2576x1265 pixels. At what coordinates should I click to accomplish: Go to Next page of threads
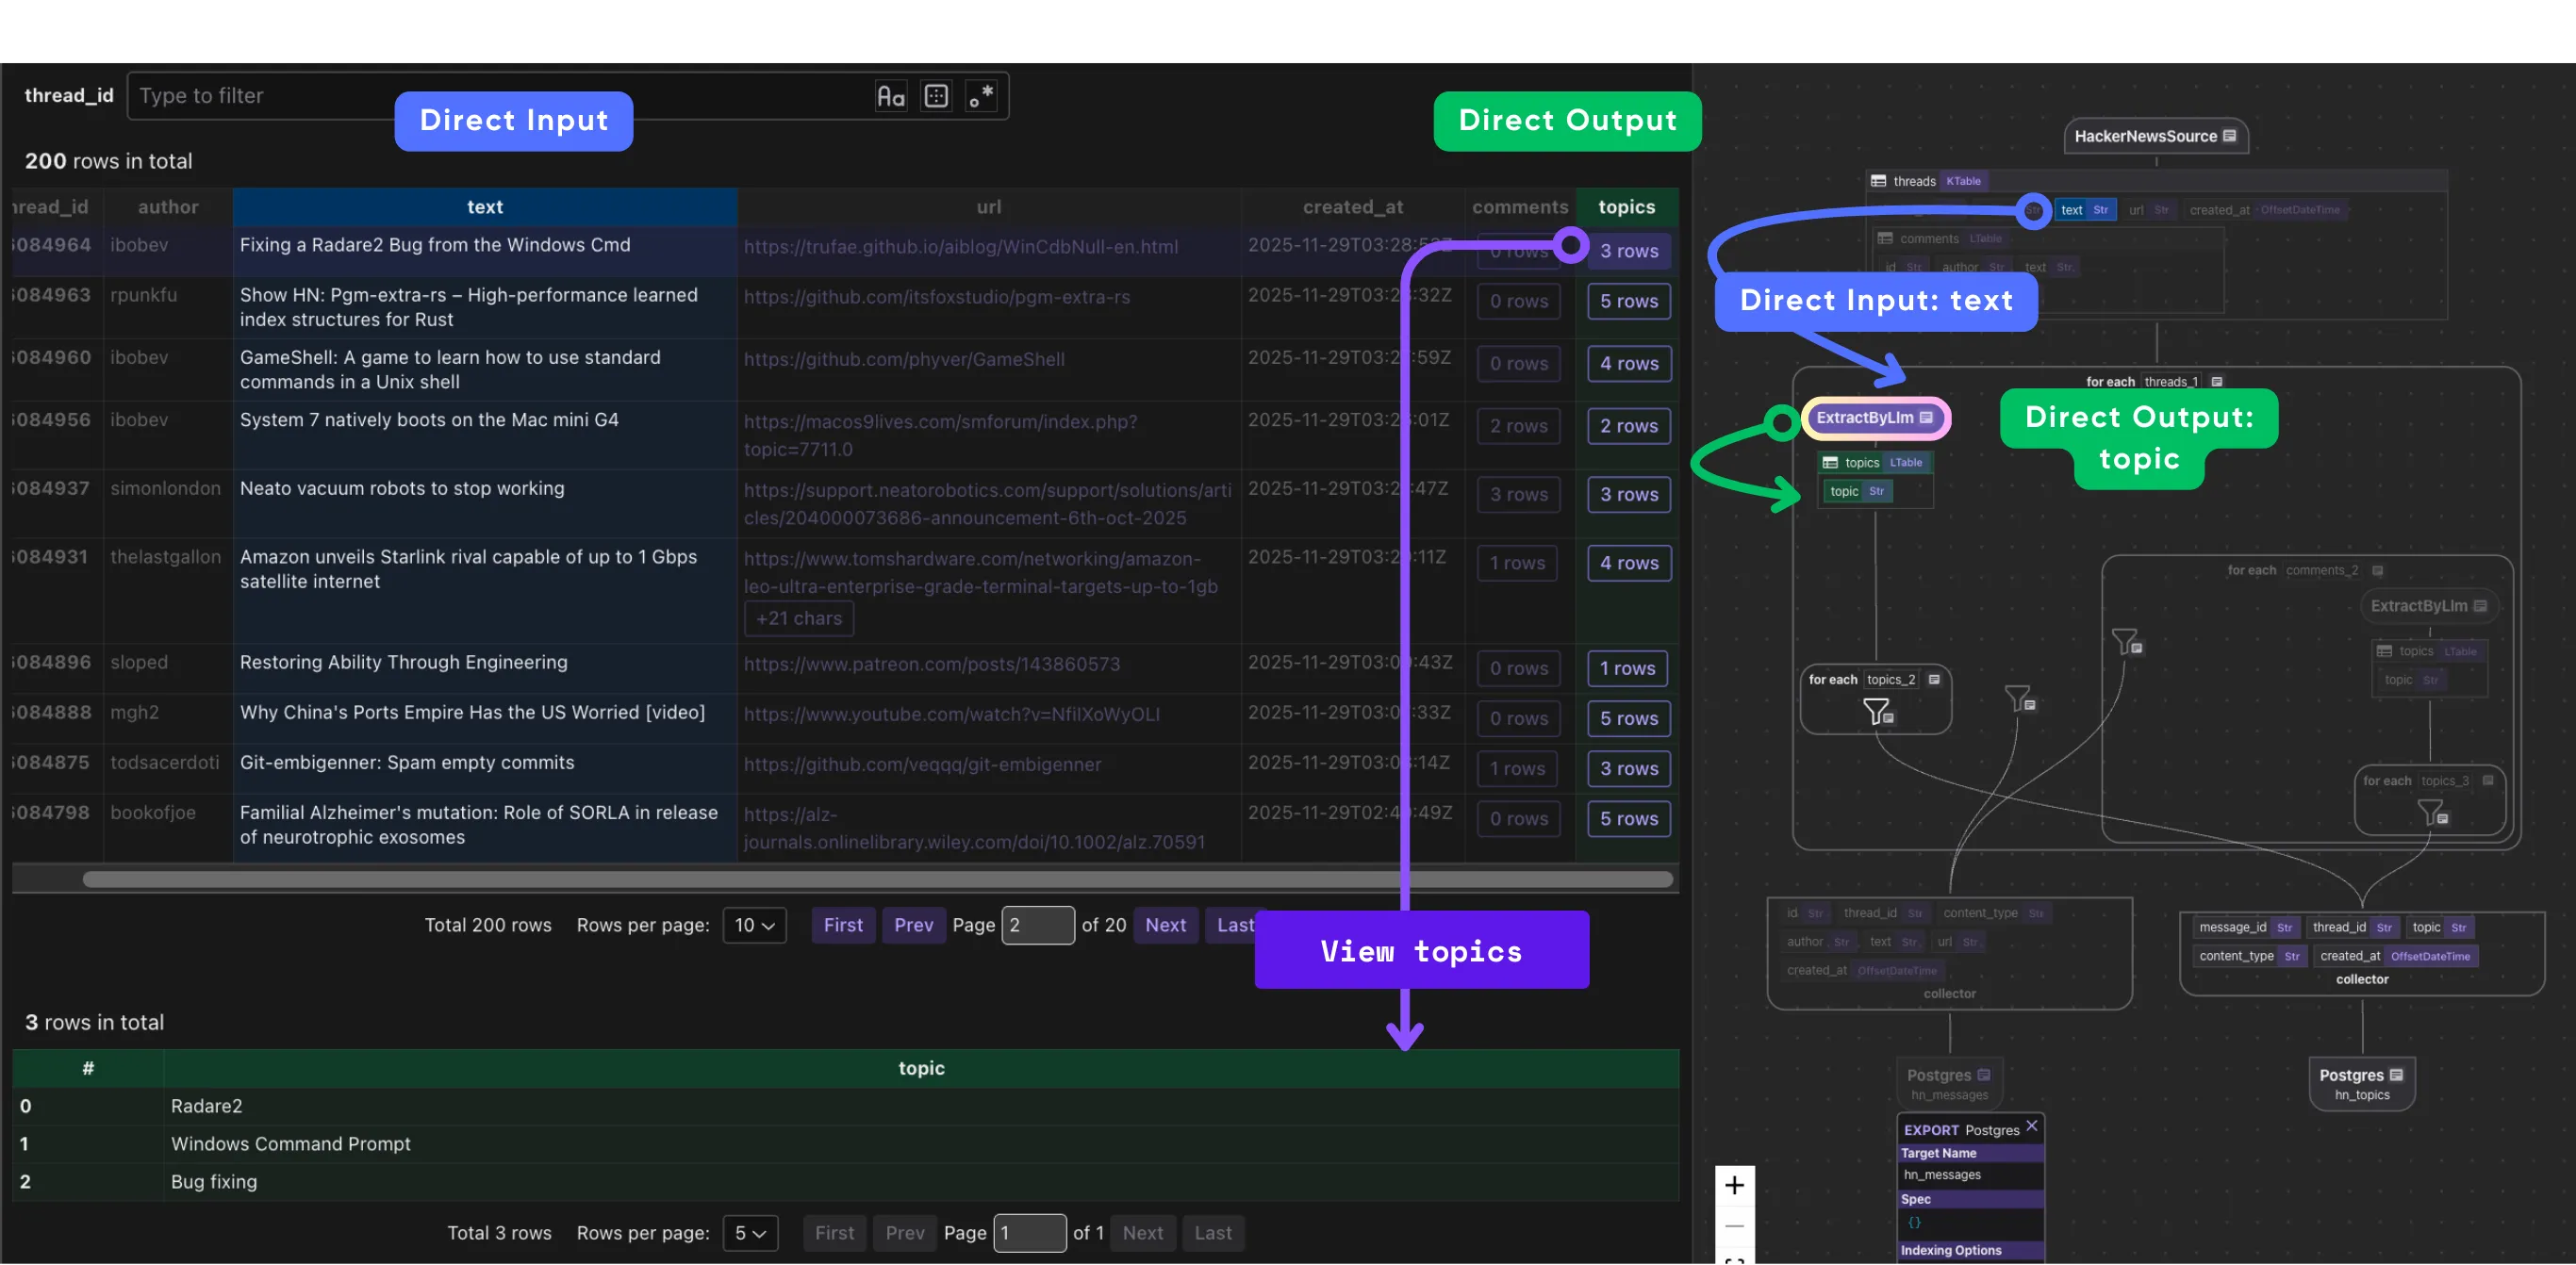(x=1165, y=925)
